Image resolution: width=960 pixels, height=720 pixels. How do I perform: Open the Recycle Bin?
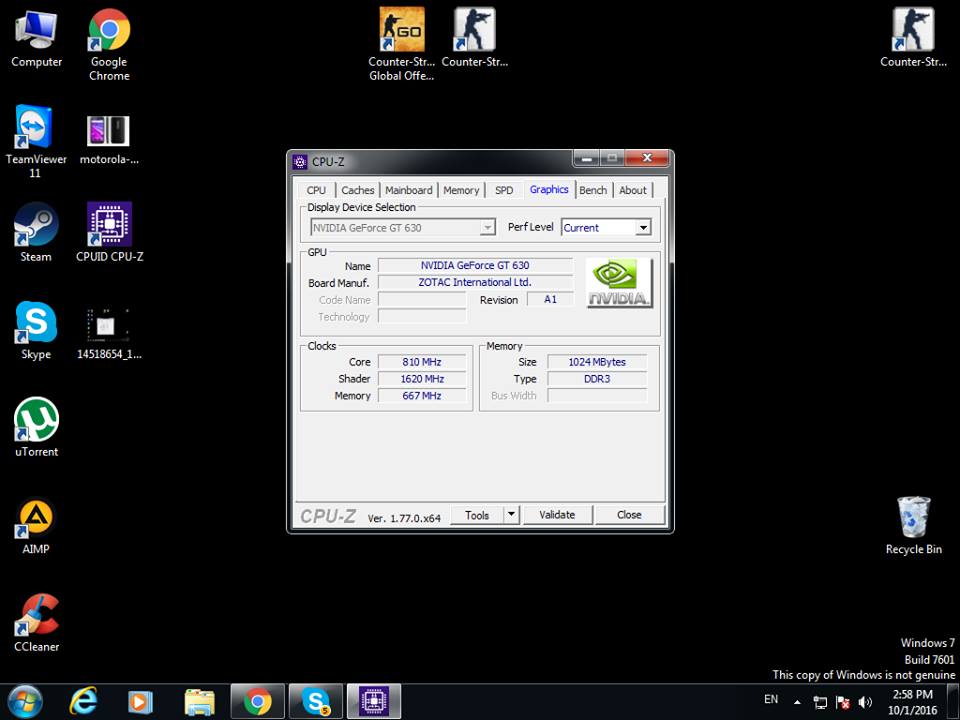[x=913, y=518]
